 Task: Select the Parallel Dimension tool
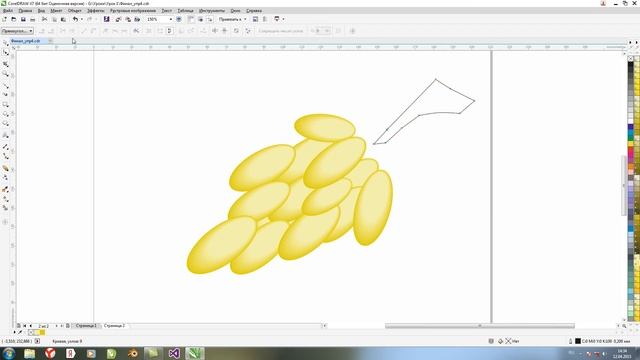pyautogui.click(x=5, y=147)
